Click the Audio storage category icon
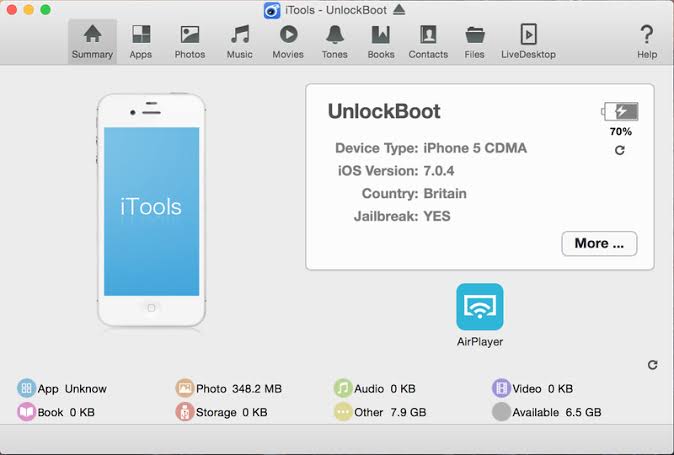This screenshot has width=674, height=455. tap(343, 388)
